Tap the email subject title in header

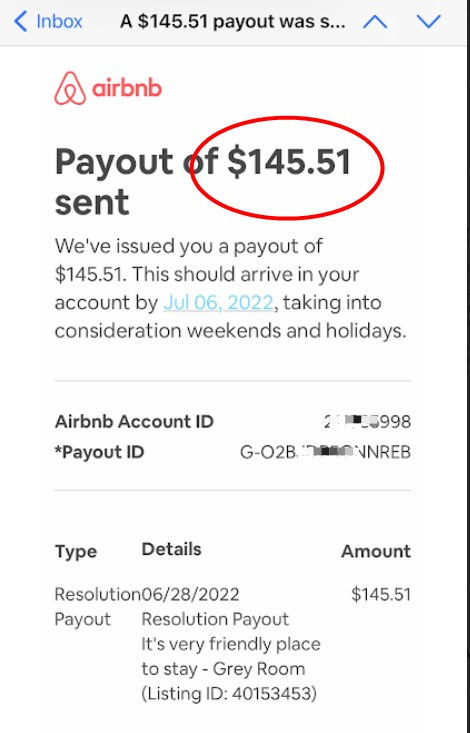click(x=233, y=22)
